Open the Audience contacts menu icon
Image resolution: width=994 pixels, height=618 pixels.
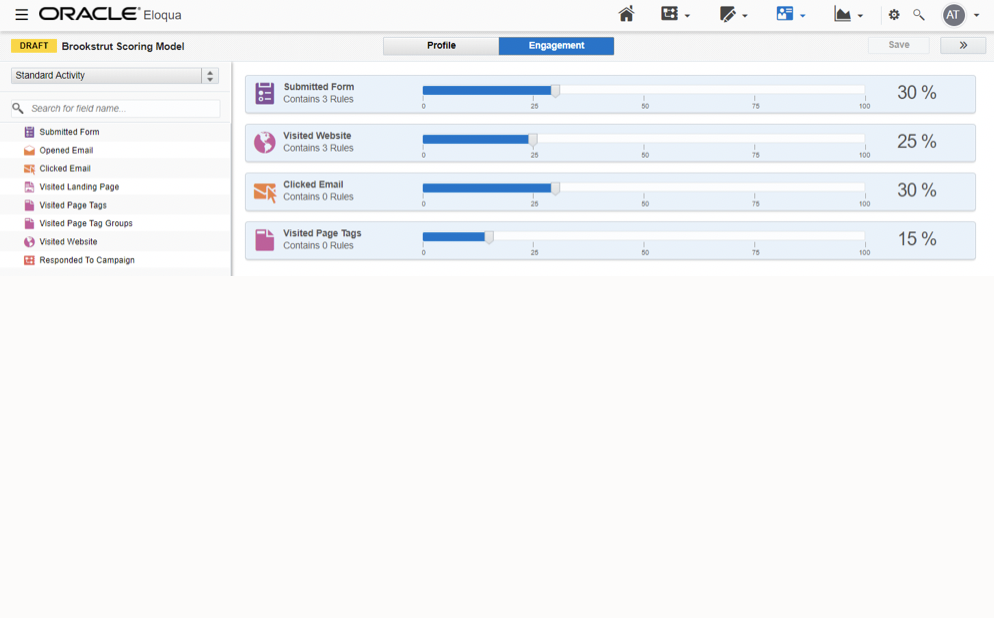785,14
